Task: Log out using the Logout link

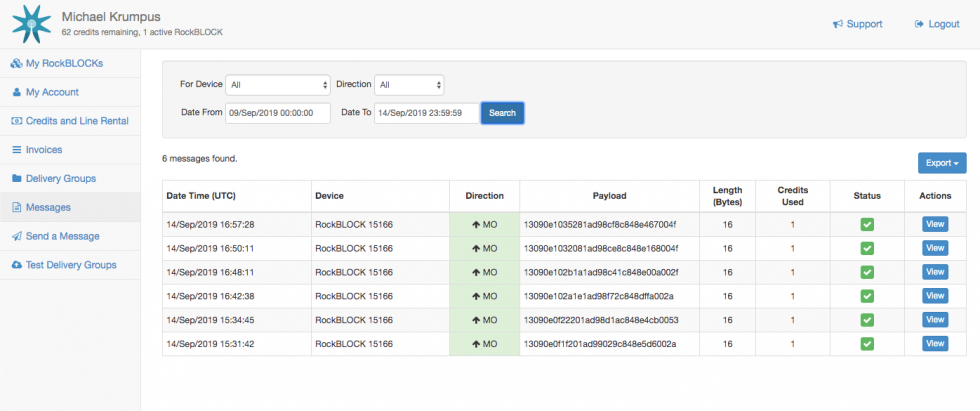Action: (x=936, y=24)
